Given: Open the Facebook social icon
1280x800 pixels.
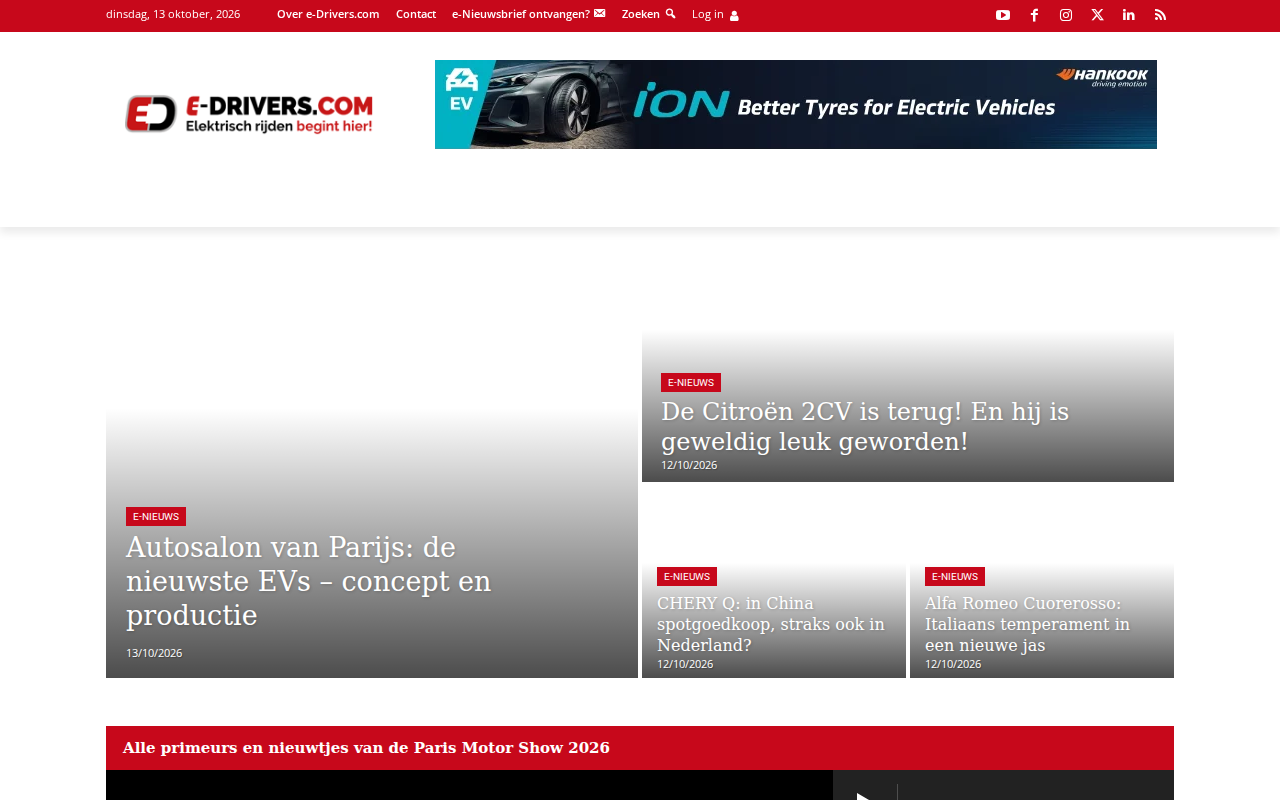Looking at the screenshot, I should click(1035, 15).
